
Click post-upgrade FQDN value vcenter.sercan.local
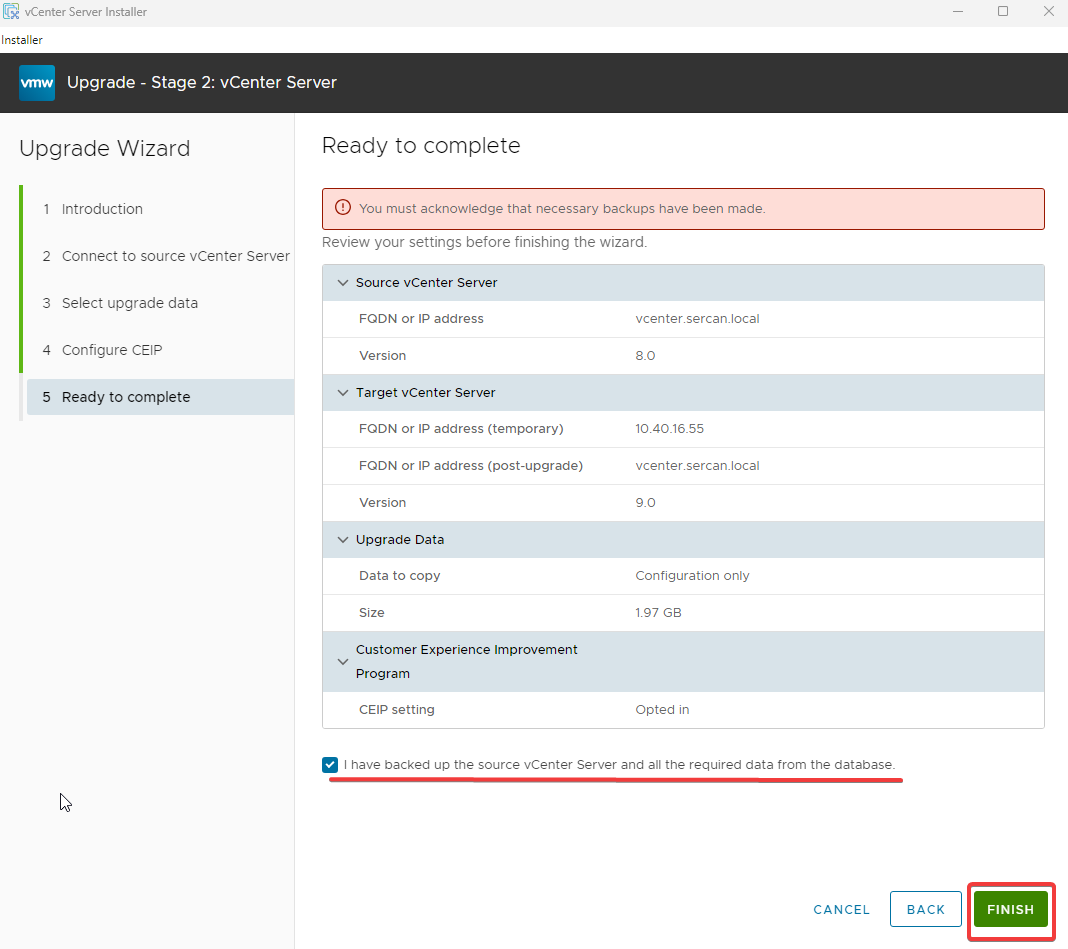tap(697, 466)
